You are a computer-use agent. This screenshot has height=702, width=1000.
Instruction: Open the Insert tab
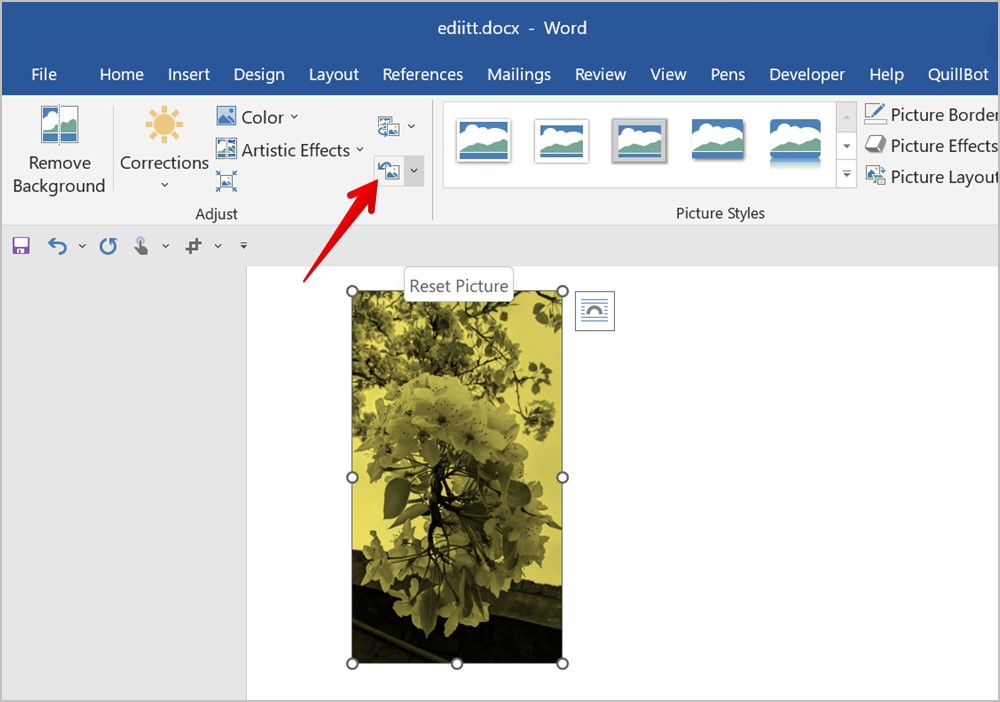(x=189, y=75)
